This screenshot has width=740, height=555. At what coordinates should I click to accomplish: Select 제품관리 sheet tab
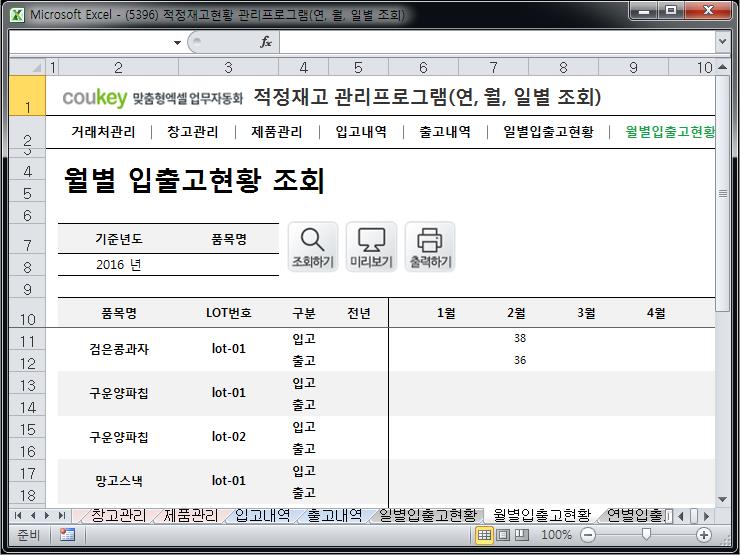click(191, 515)
